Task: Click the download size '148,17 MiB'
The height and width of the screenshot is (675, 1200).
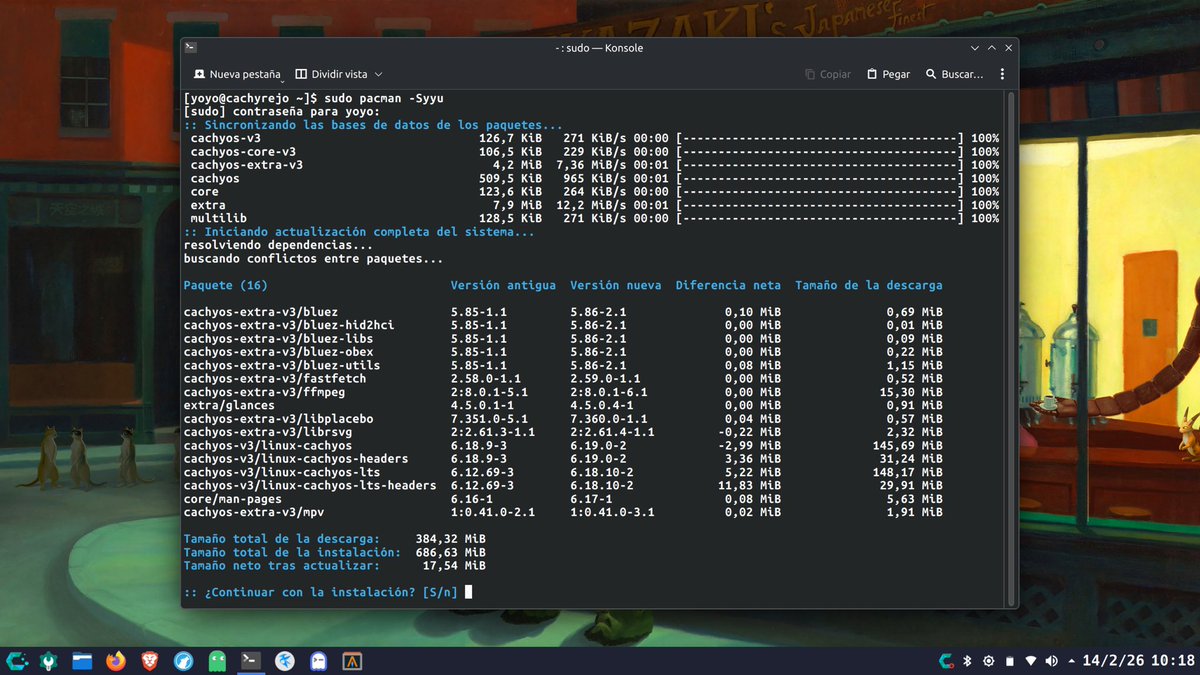Action: tap(907, 472)
